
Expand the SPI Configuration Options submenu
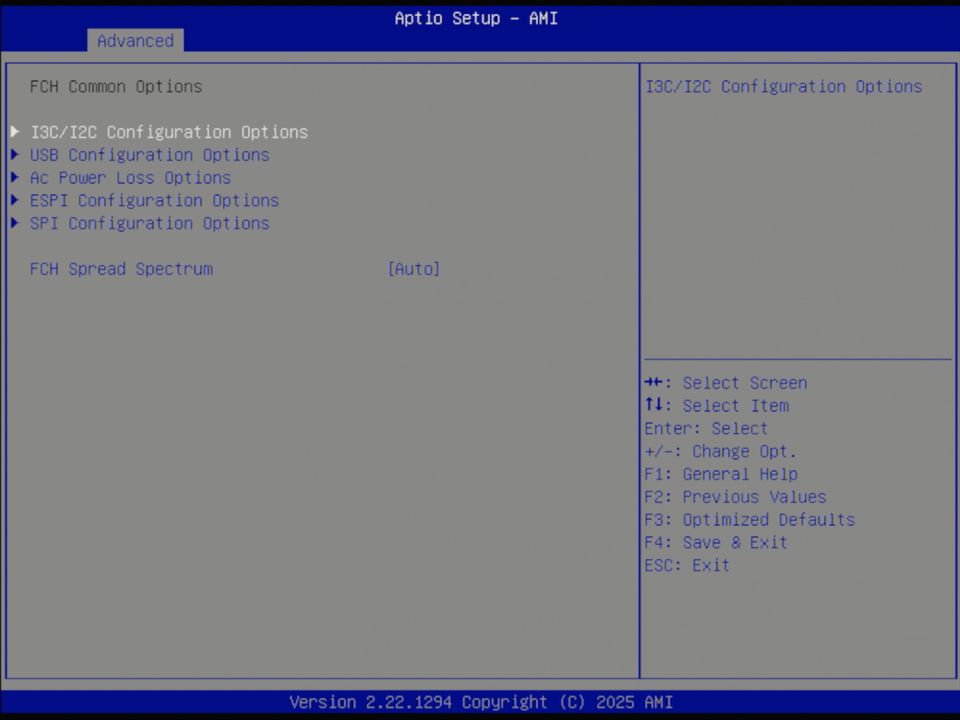(x=149, y=223)
